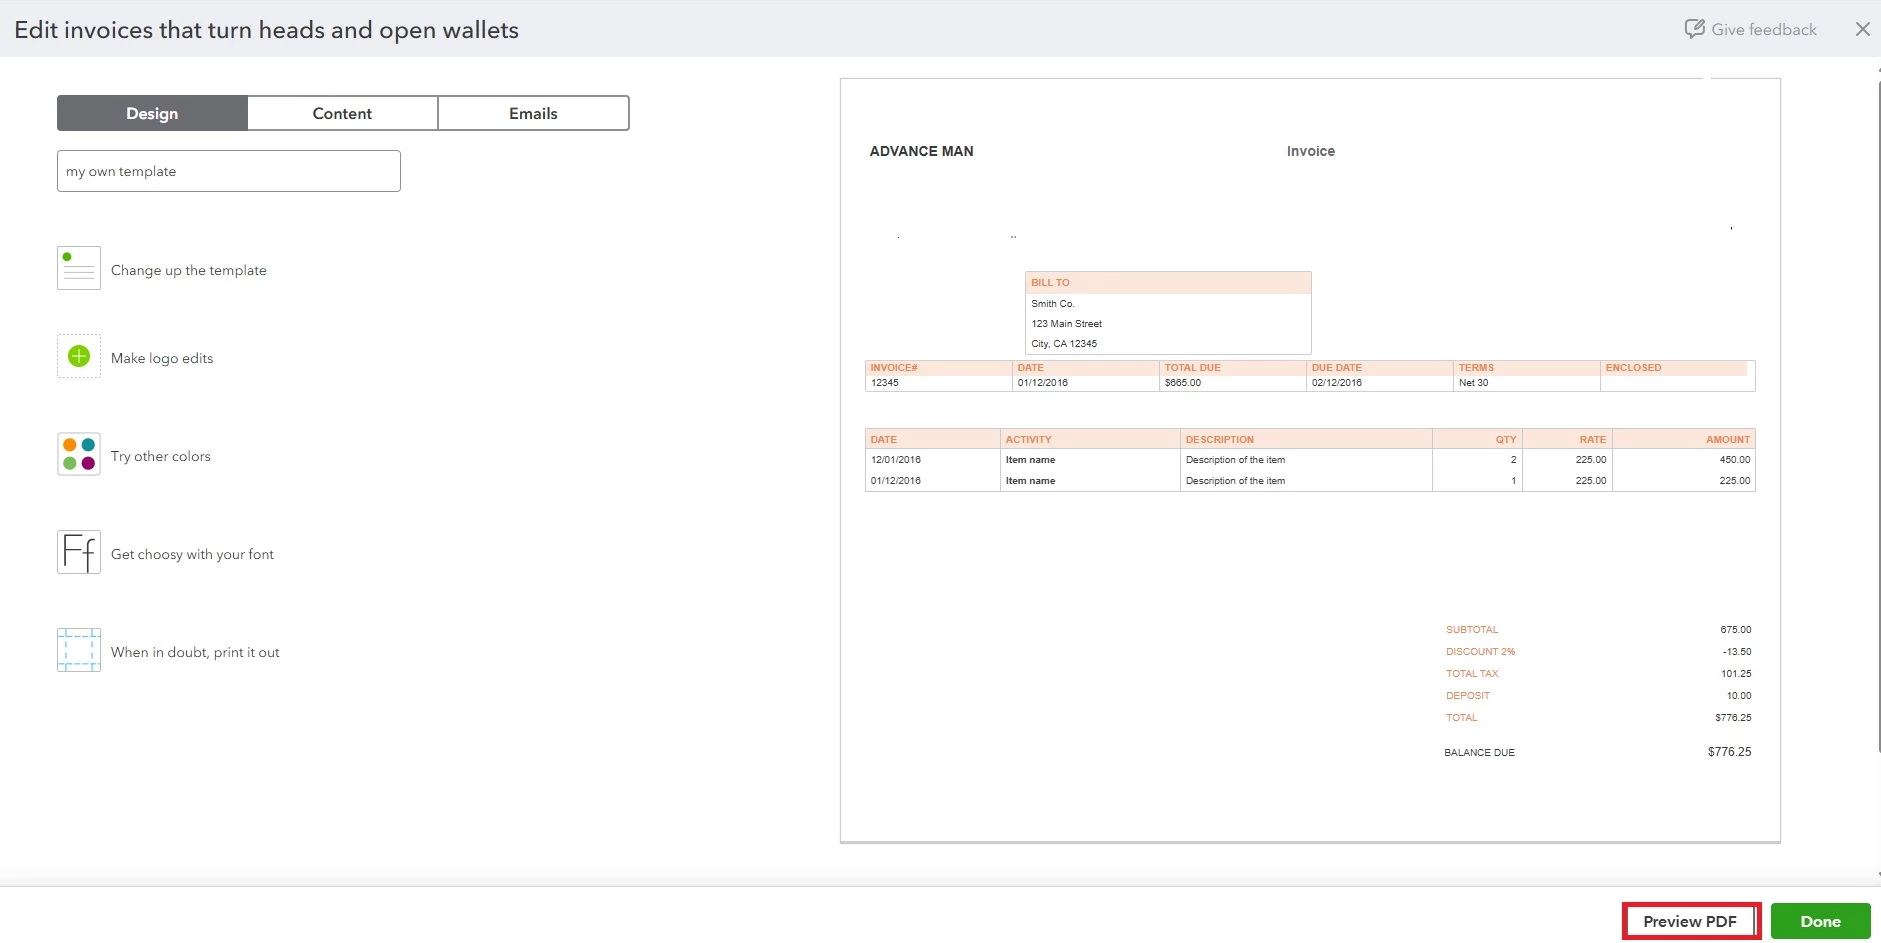Screen dimensions: 1881x943
Task: Click the Net 30 terms value
Action: point(1473,383)
